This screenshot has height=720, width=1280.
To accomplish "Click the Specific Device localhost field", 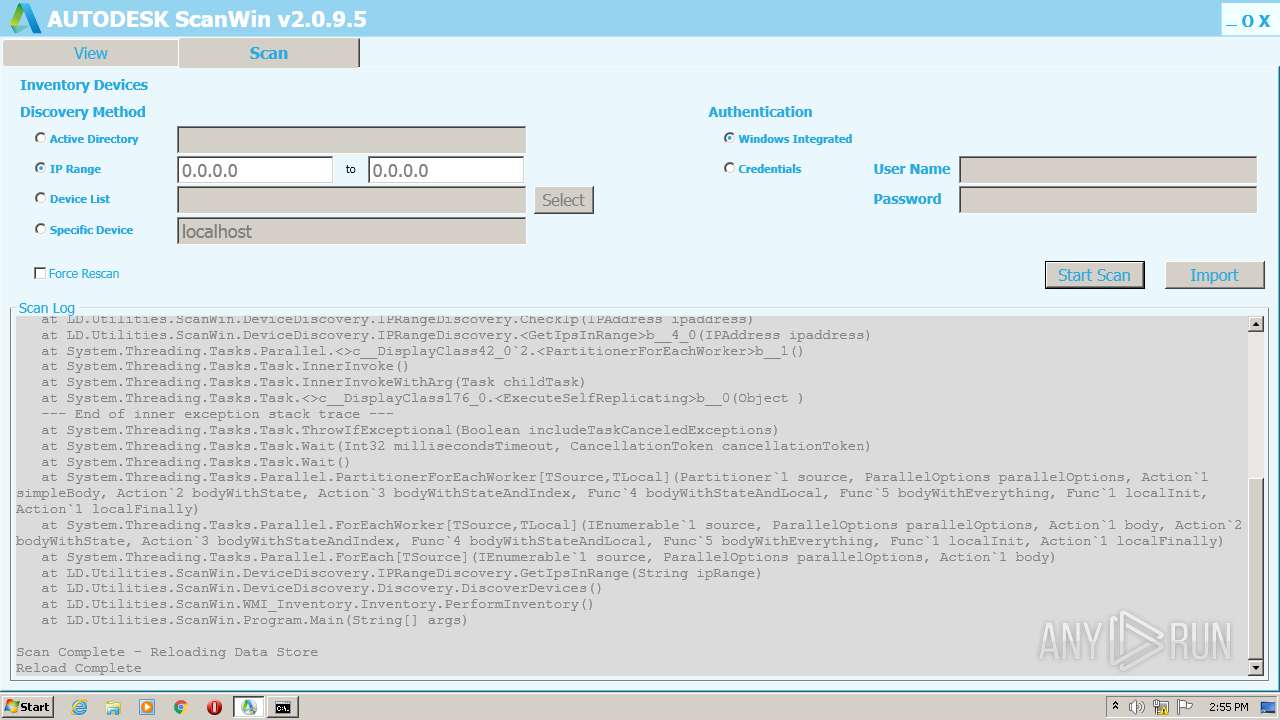I will coord(351,231).
